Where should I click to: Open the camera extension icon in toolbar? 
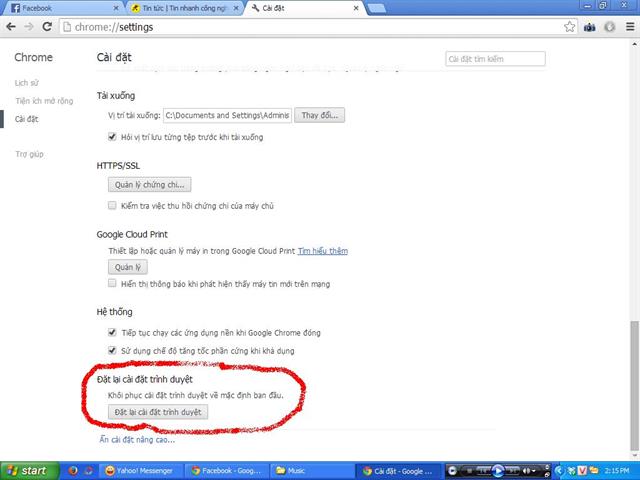[x=589, y=27]
